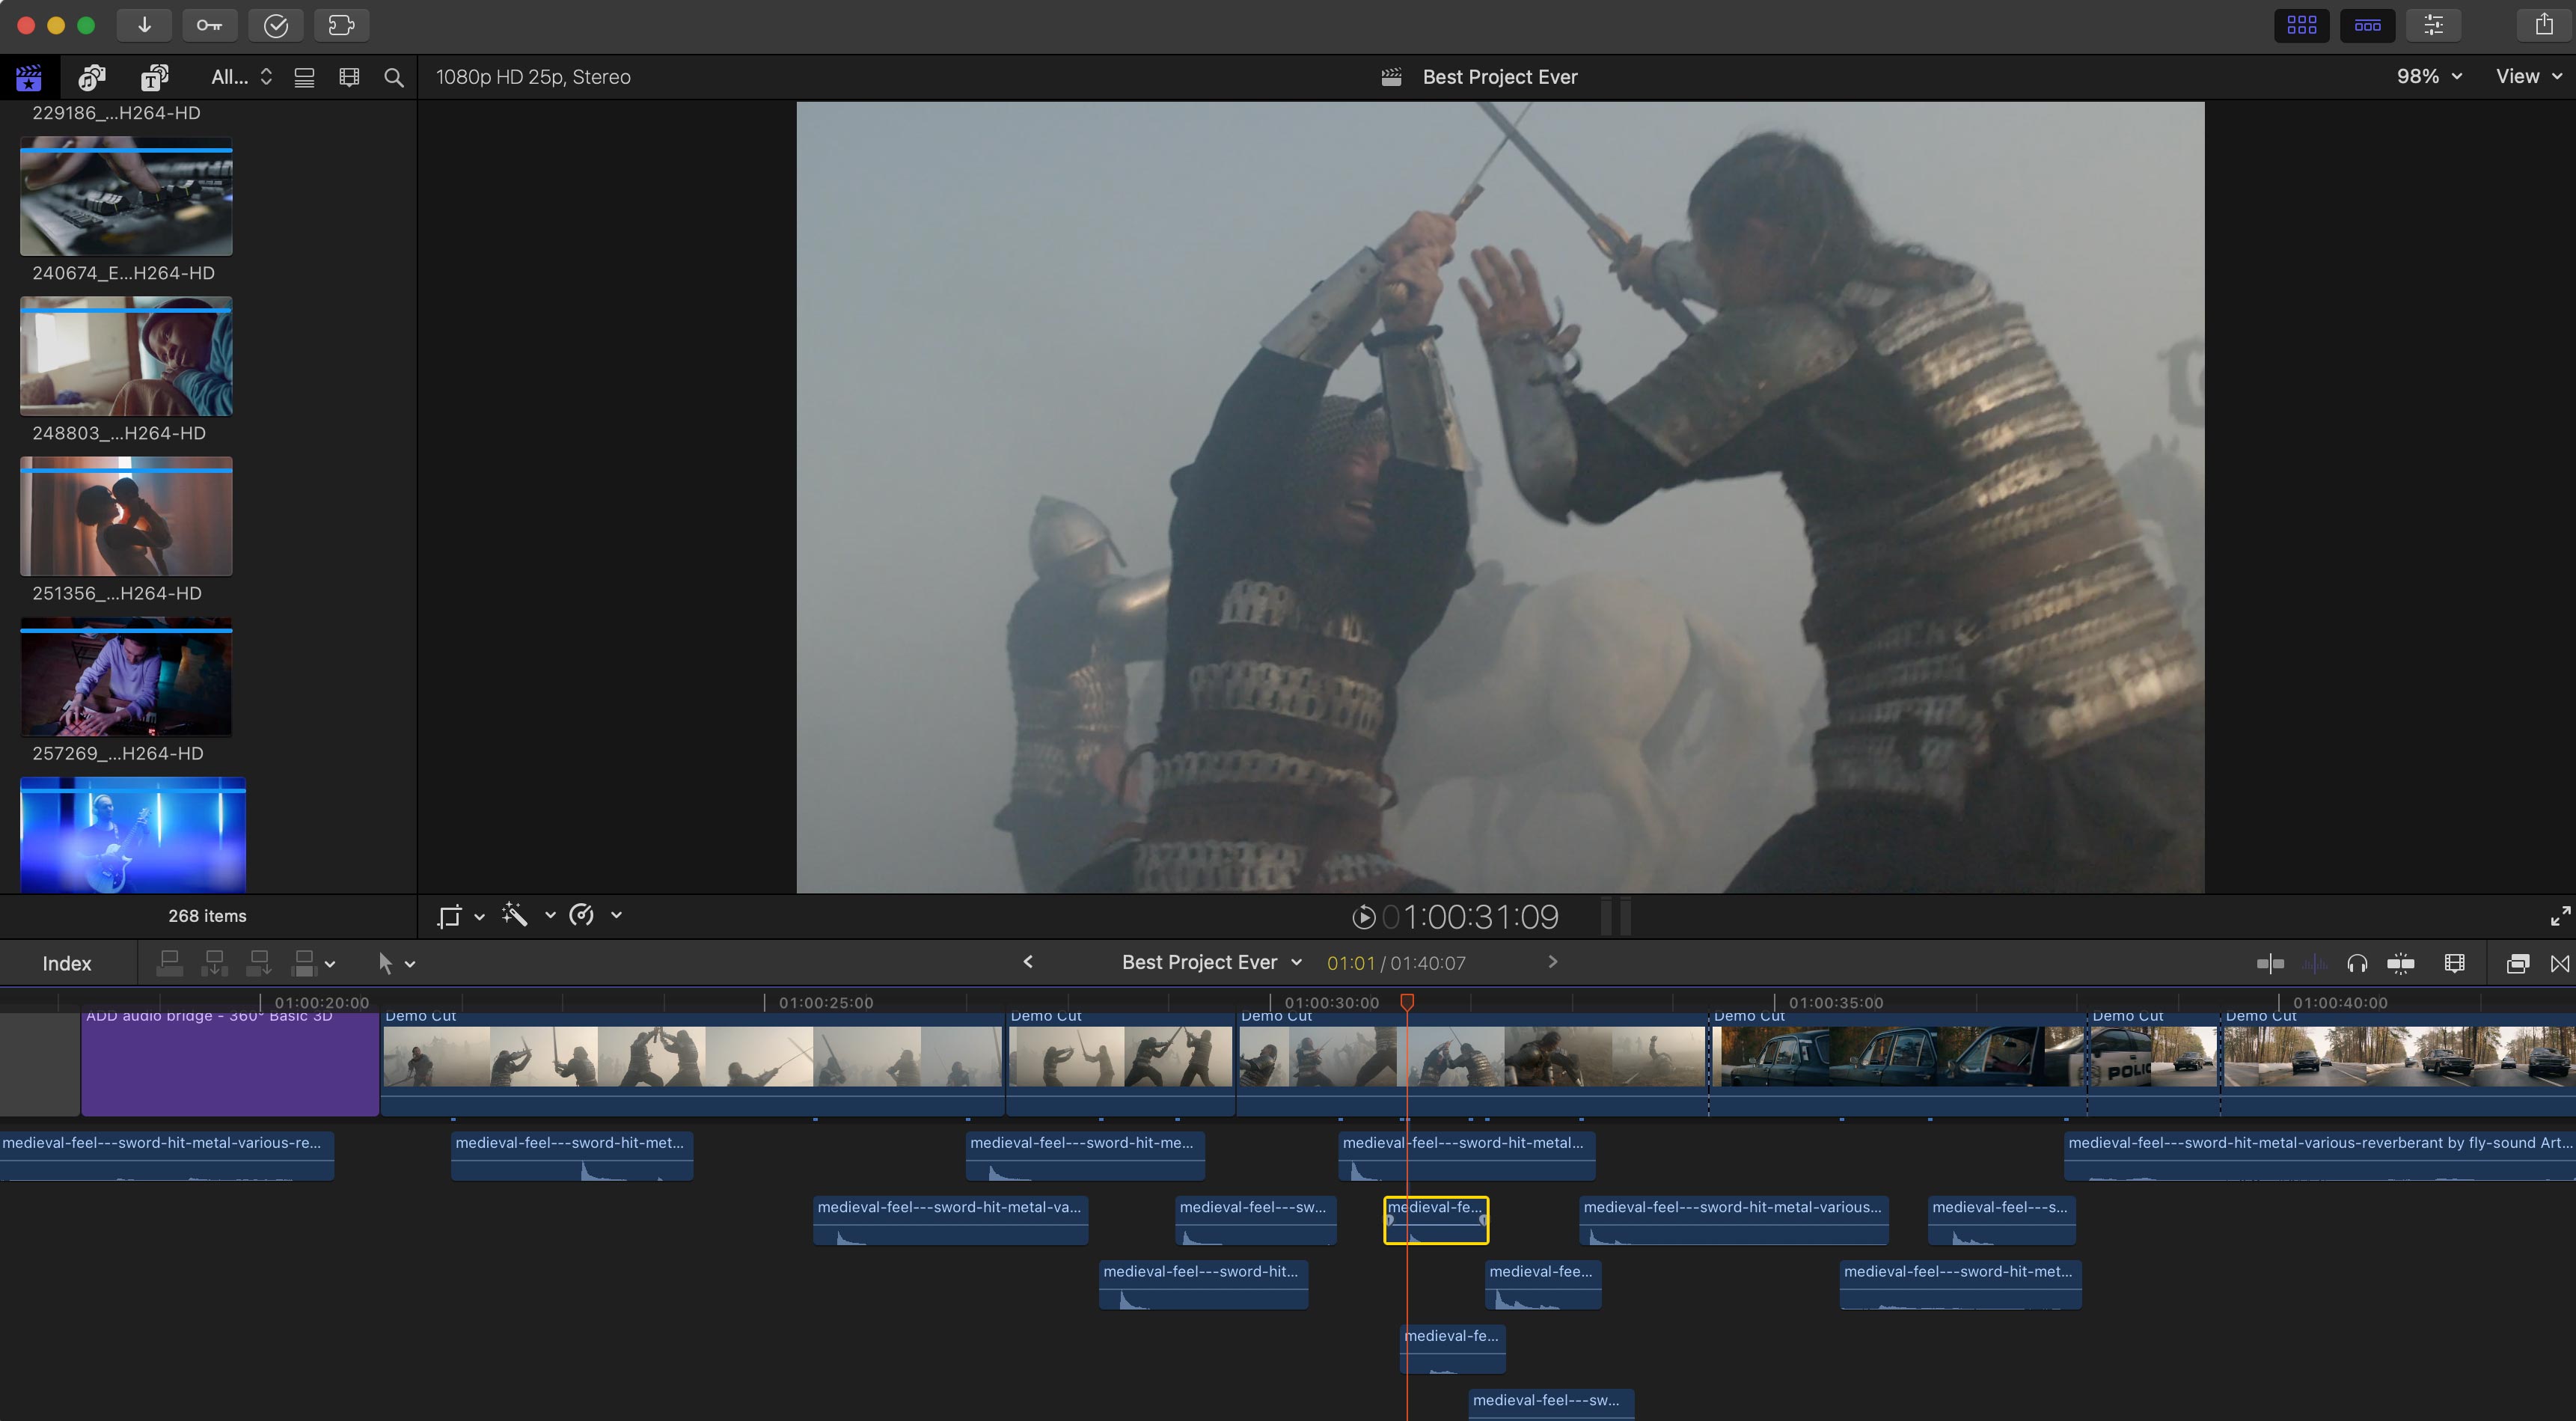
Task: Show Background Tasks checkmark icon
Action: [276, 25]
